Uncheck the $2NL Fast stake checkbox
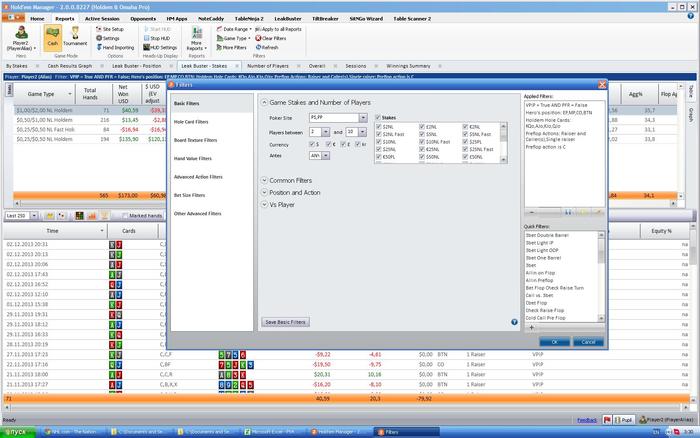Viewport: 700px width, 438px height. pos(379,134)
